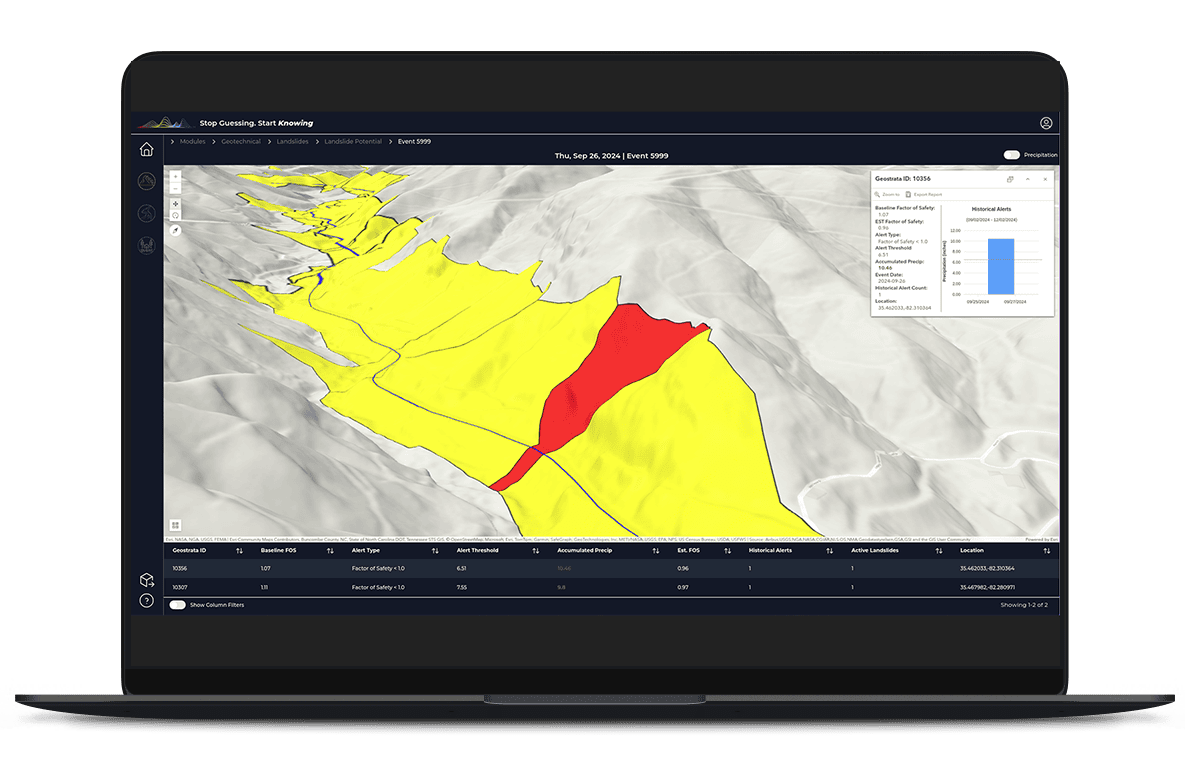Click the map zoom out minus button
1185x766 pixels.
pyautogui.click(x=175, y=188)
